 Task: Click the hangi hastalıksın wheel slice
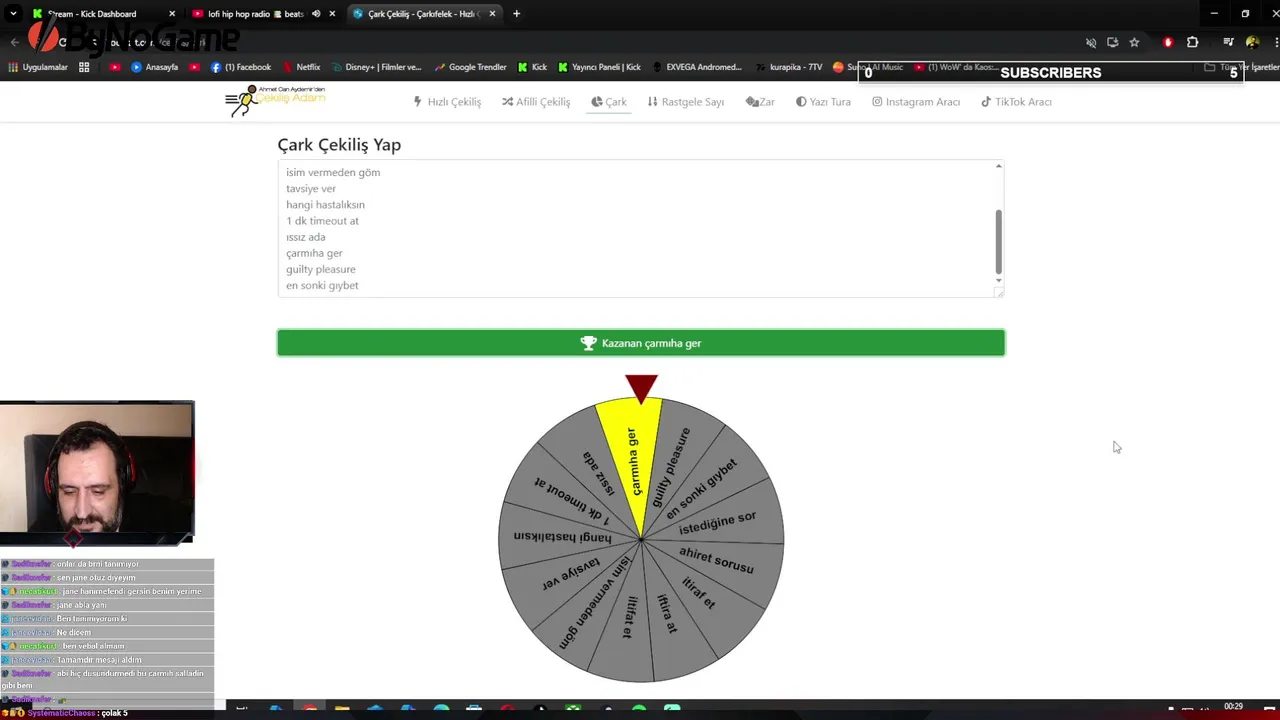pos(562,537)
